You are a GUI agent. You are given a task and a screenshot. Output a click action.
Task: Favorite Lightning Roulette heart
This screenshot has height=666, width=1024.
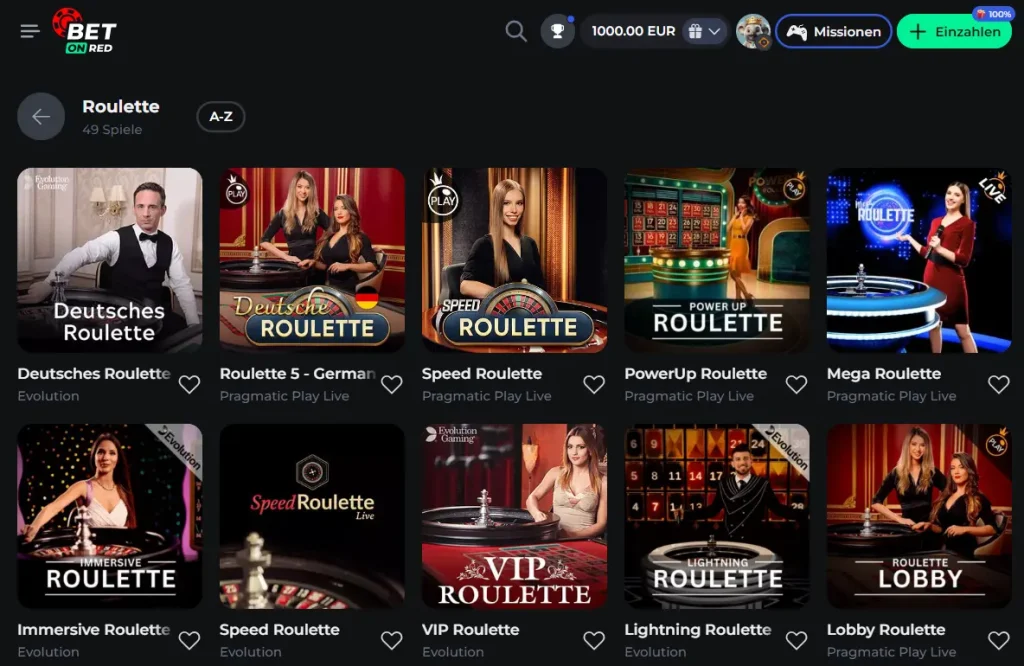click(x=796, y=641)
